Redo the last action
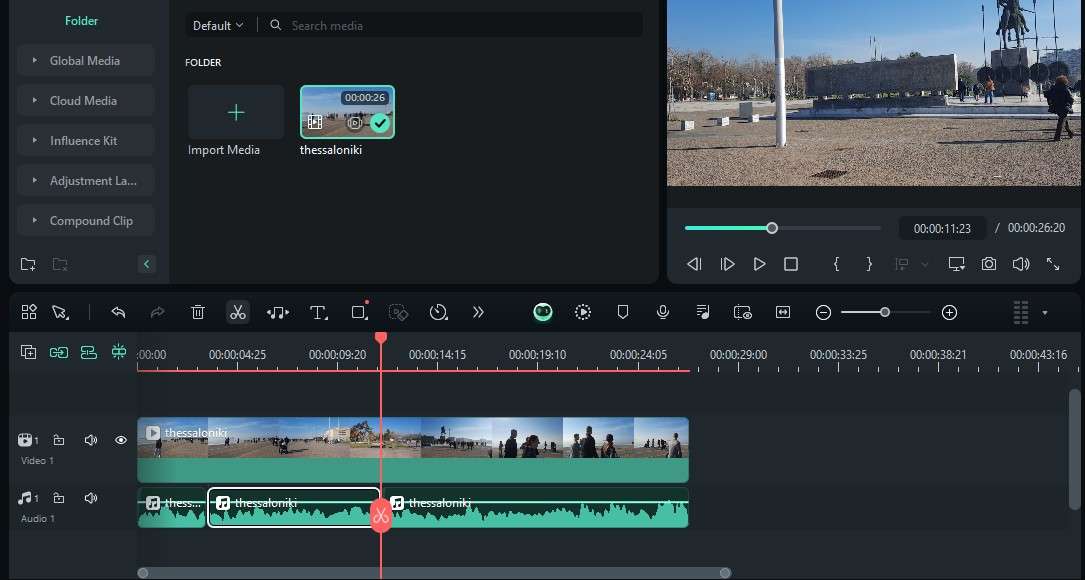Image resolution: width=1085 pixels, height=580 pixels. pyautogui.click(x=158, y=312)
